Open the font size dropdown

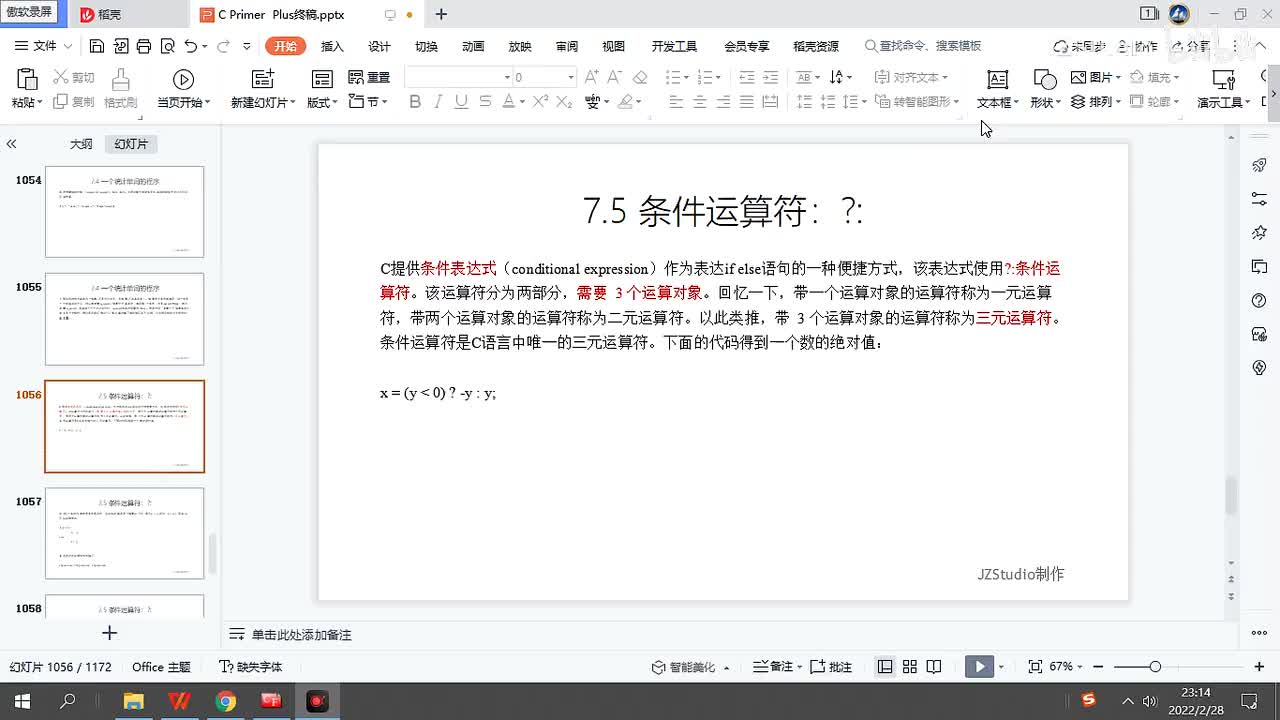click(x=571, y=77)
